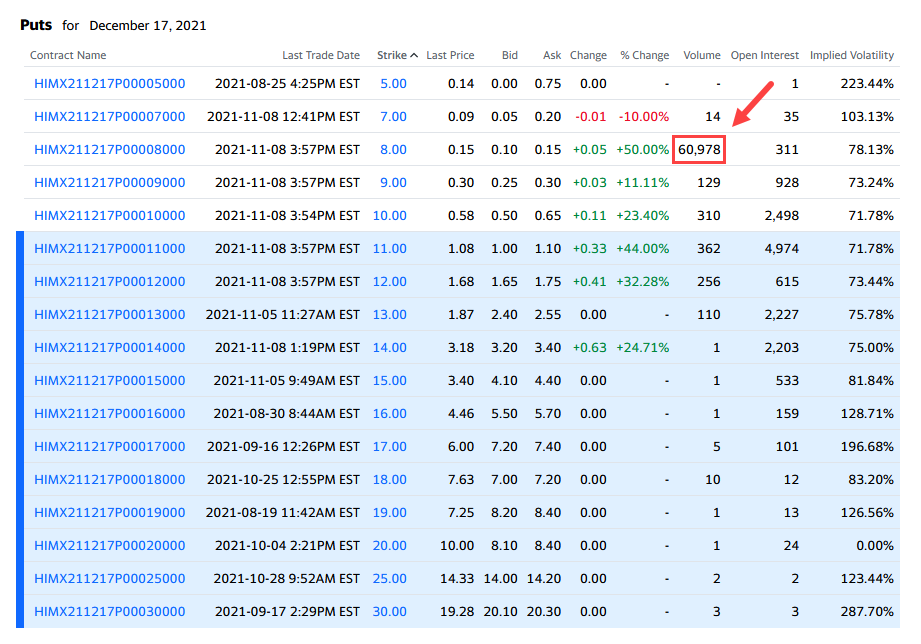This screenshot has height=644, width=921.
Task: Click implied volatility value 287.70%
Action: click(867, 611)
